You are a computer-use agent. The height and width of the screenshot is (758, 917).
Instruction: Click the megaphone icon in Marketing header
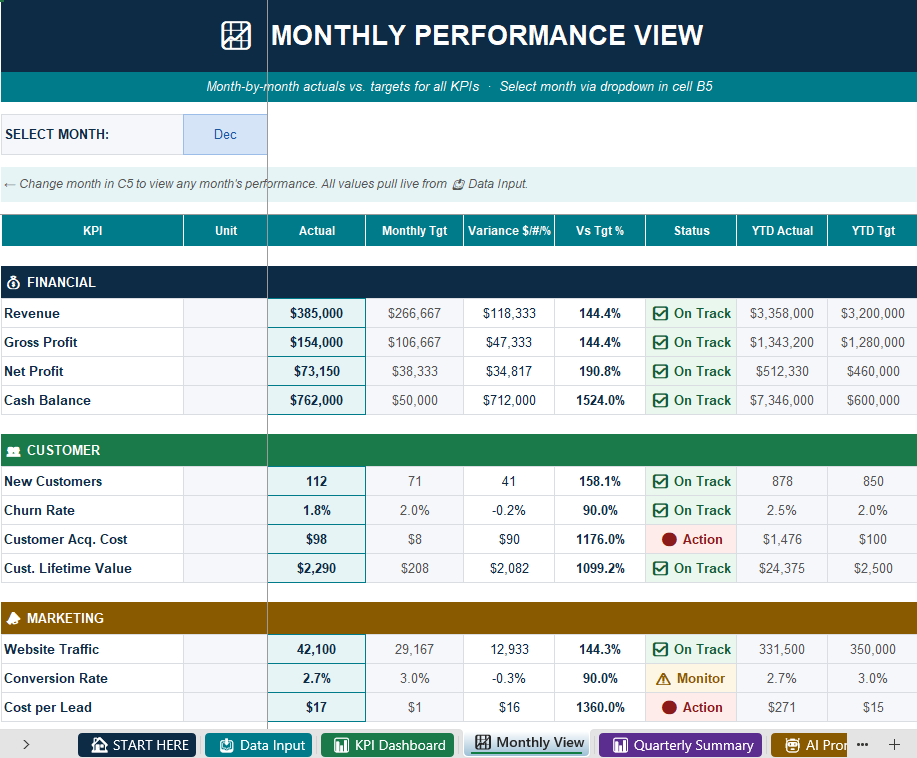pos(13,619)
